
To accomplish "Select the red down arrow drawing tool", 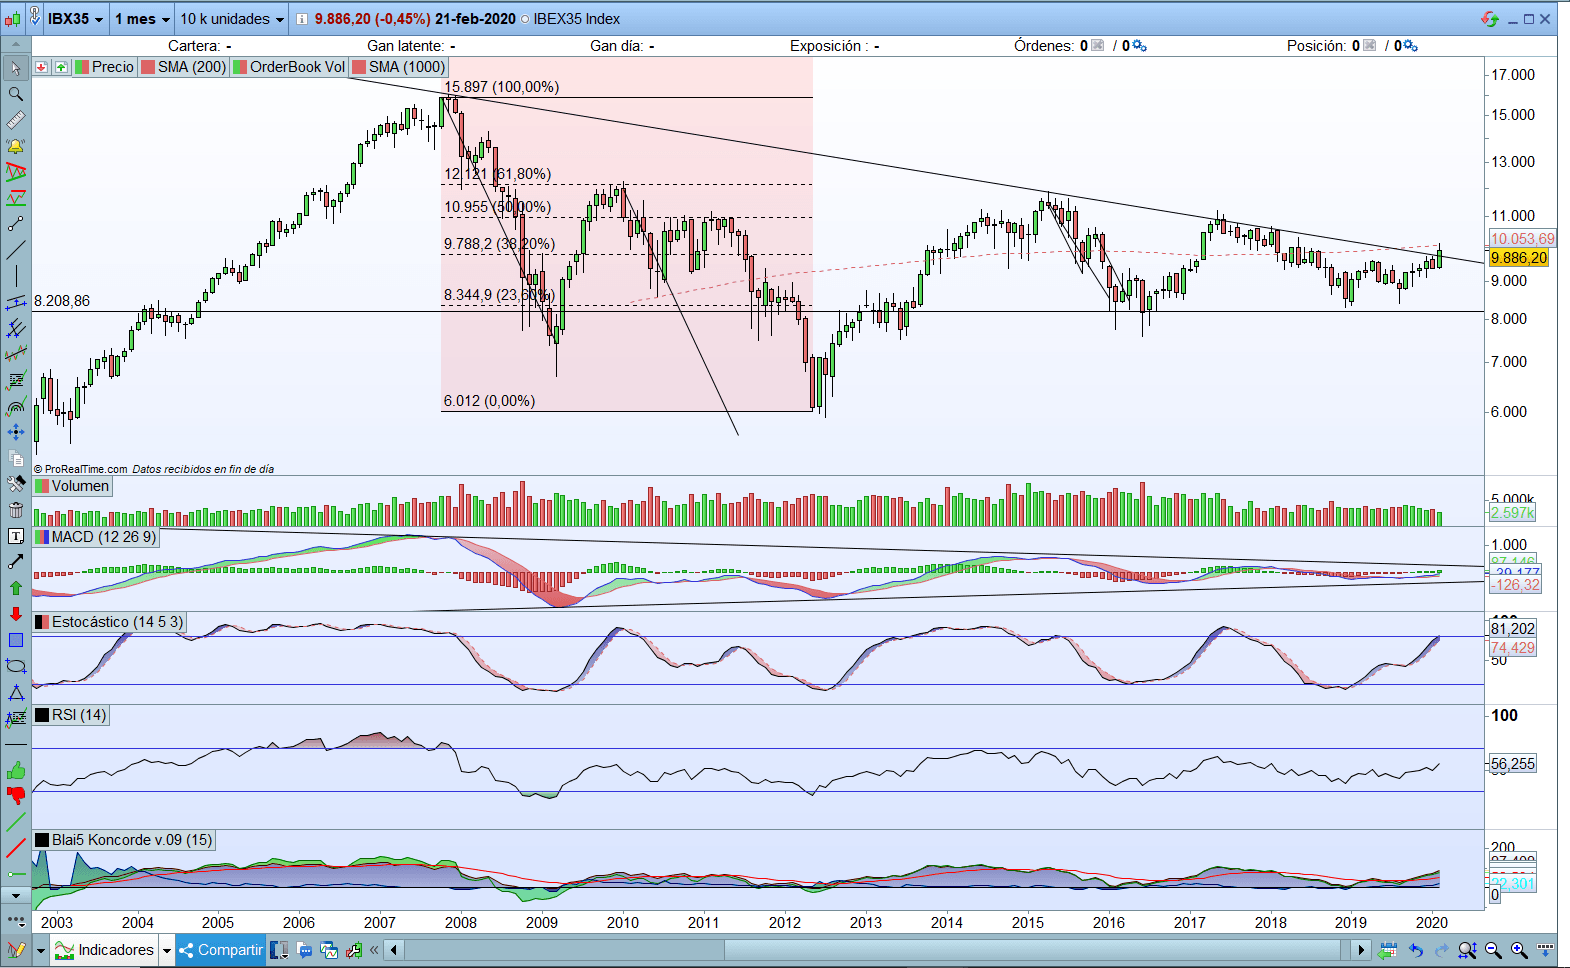I will coord(15,614).
